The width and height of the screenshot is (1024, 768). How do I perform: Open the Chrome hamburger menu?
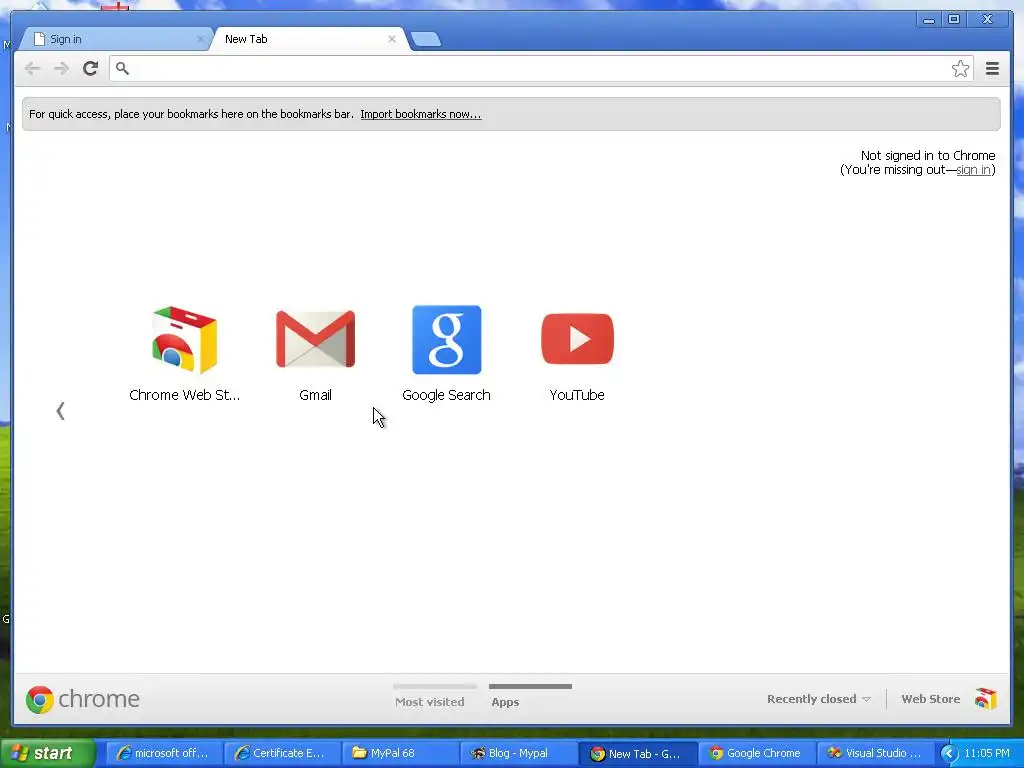coord(992,69)
